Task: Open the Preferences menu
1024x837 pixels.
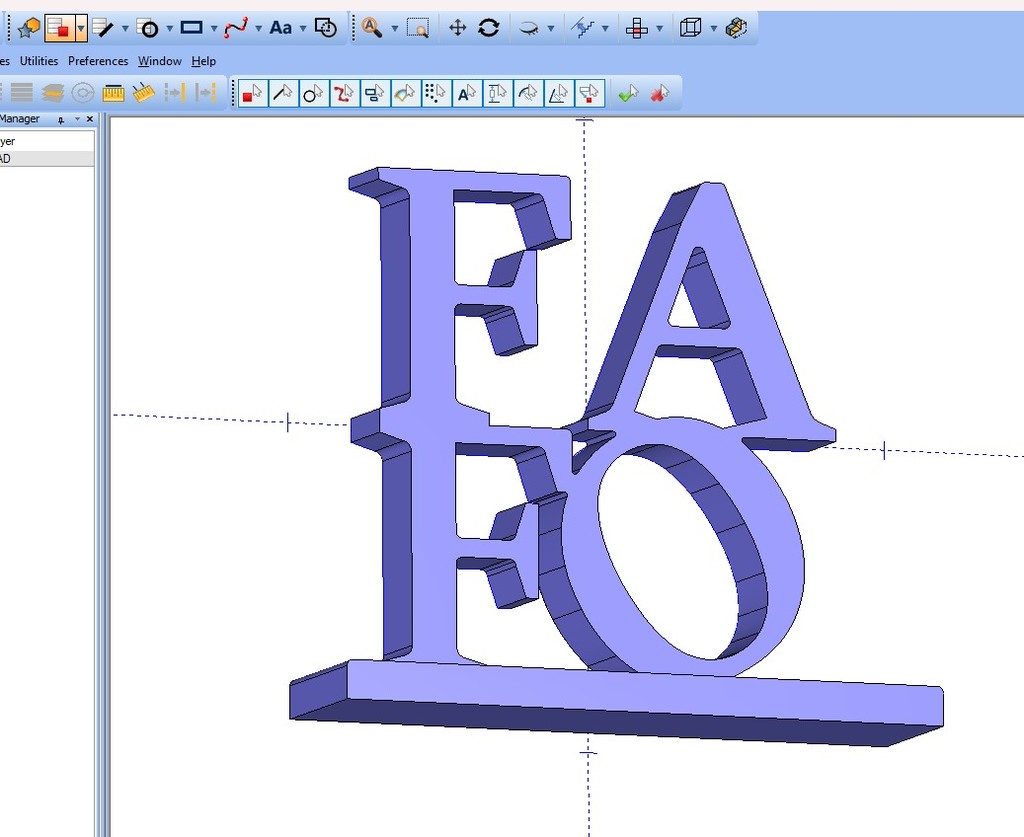Action: point(98,61)
